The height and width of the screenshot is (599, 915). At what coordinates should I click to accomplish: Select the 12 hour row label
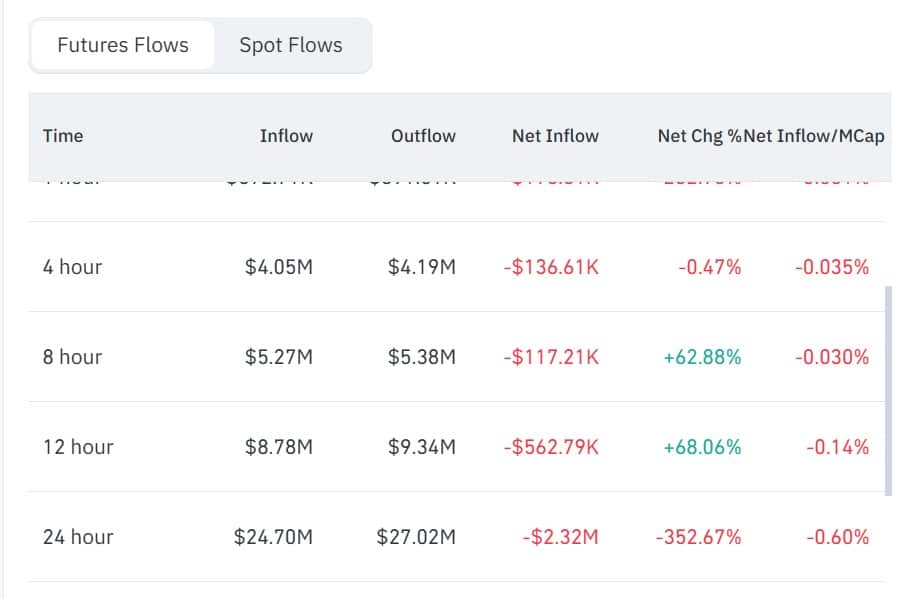pos(78,447)
